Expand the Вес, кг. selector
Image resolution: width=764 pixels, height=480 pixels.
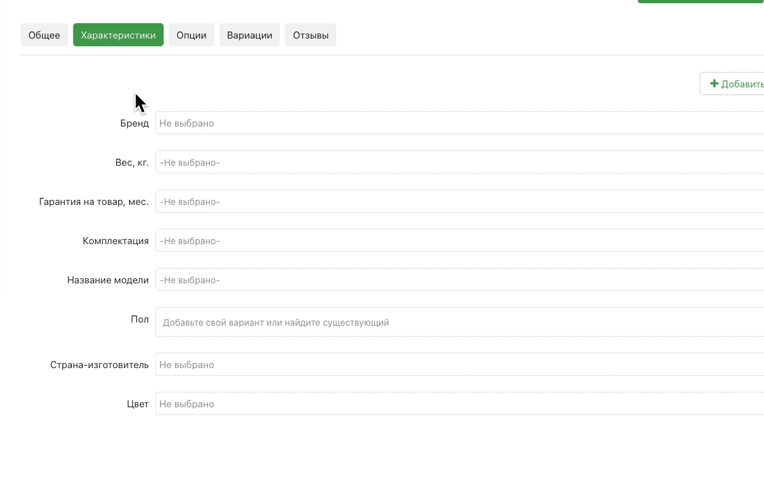[459, 162]
